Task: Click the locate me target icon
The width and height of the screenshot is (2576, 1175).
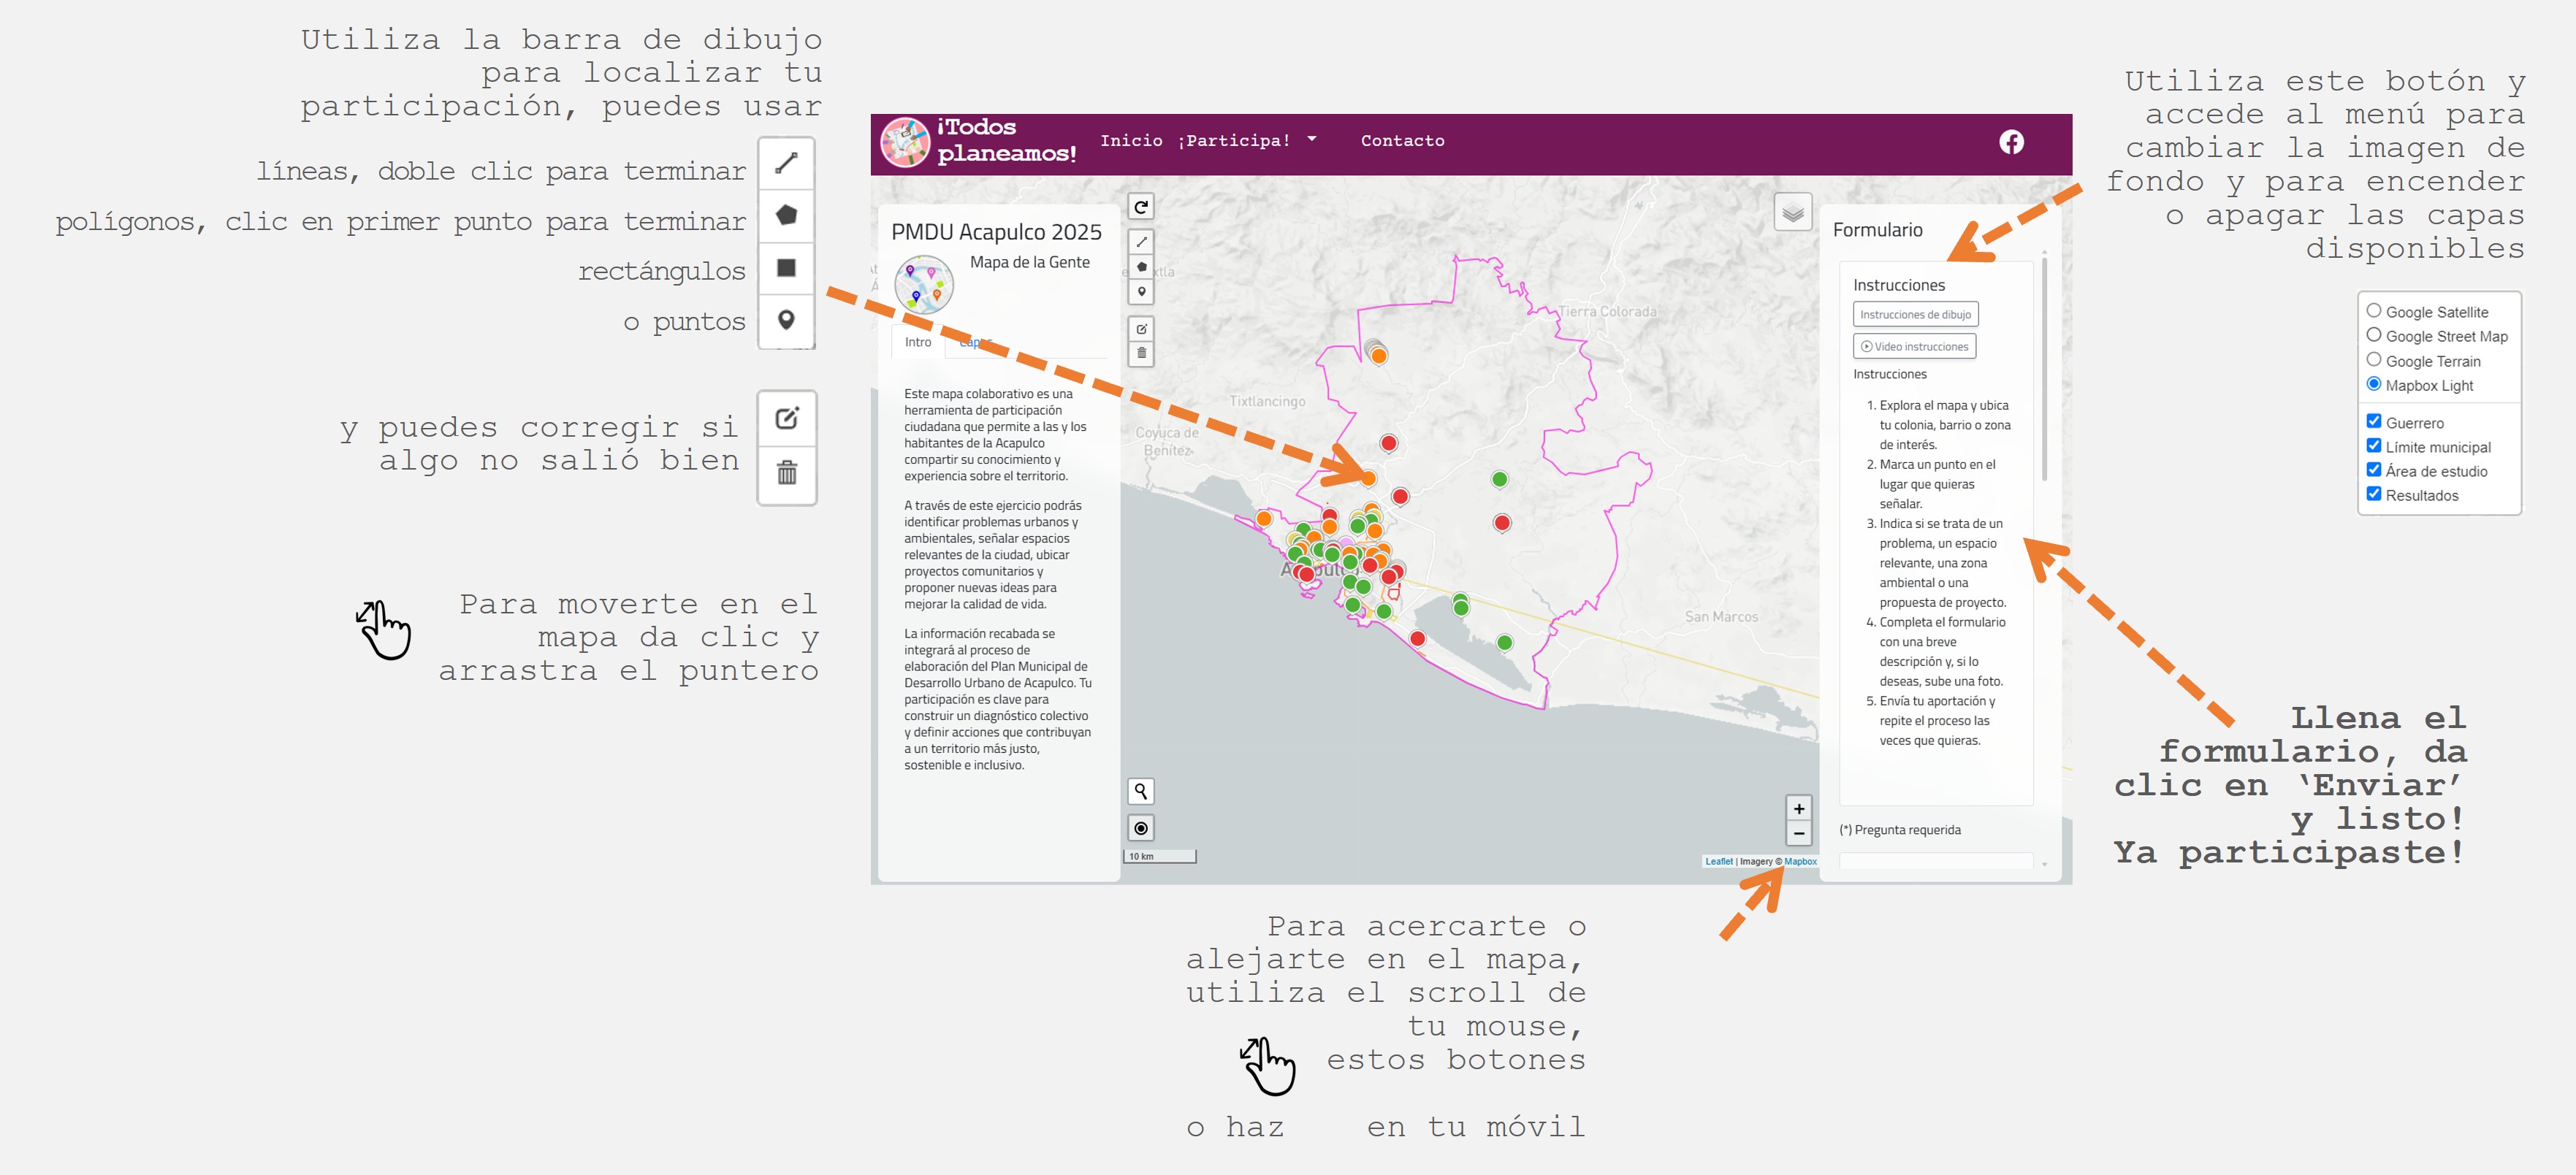Action: pos(1140,828)
